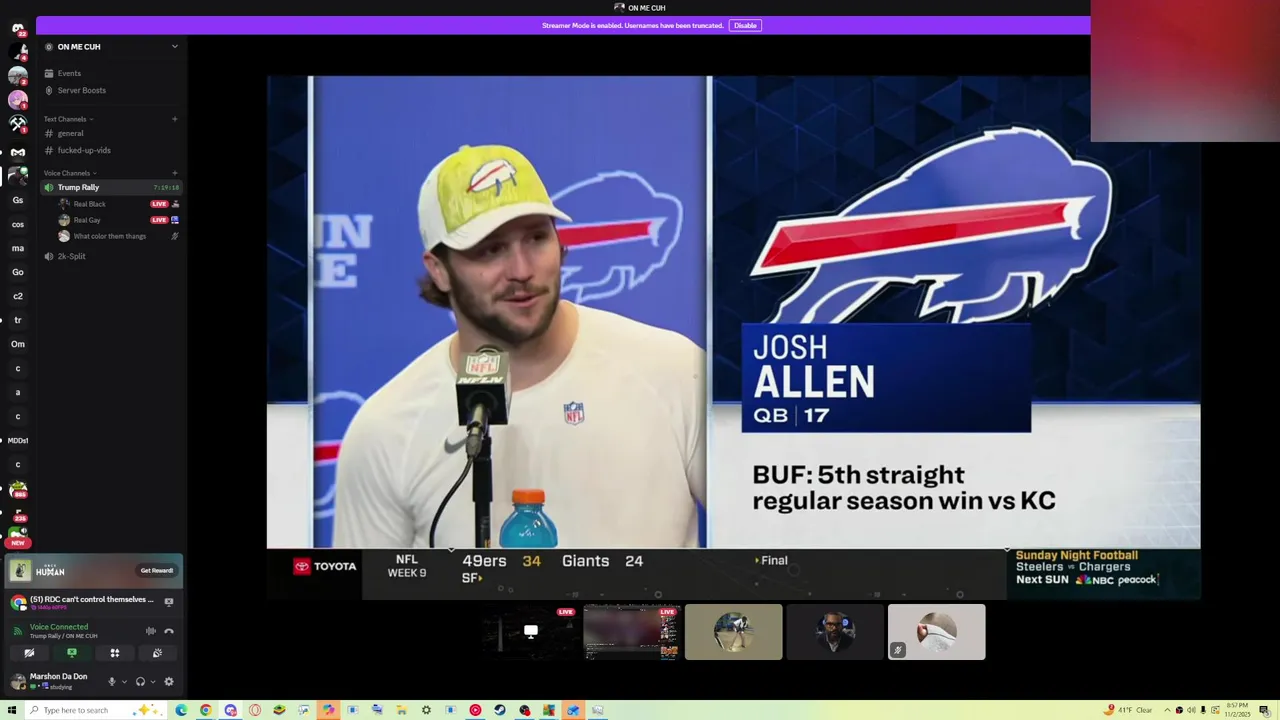Open the 'Gs' server icon

tap(18, 200)
